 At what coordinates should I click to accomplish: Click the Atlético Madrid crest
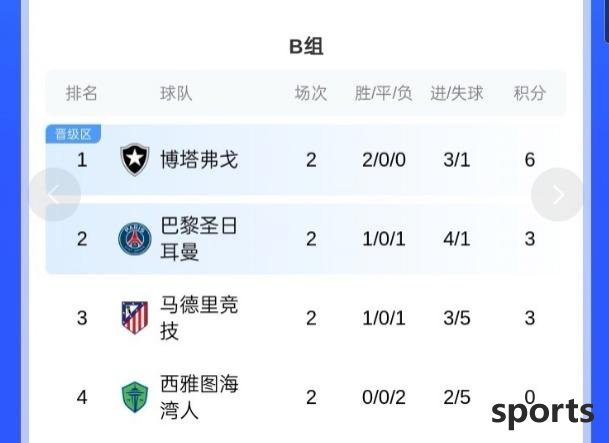point(135,318)
